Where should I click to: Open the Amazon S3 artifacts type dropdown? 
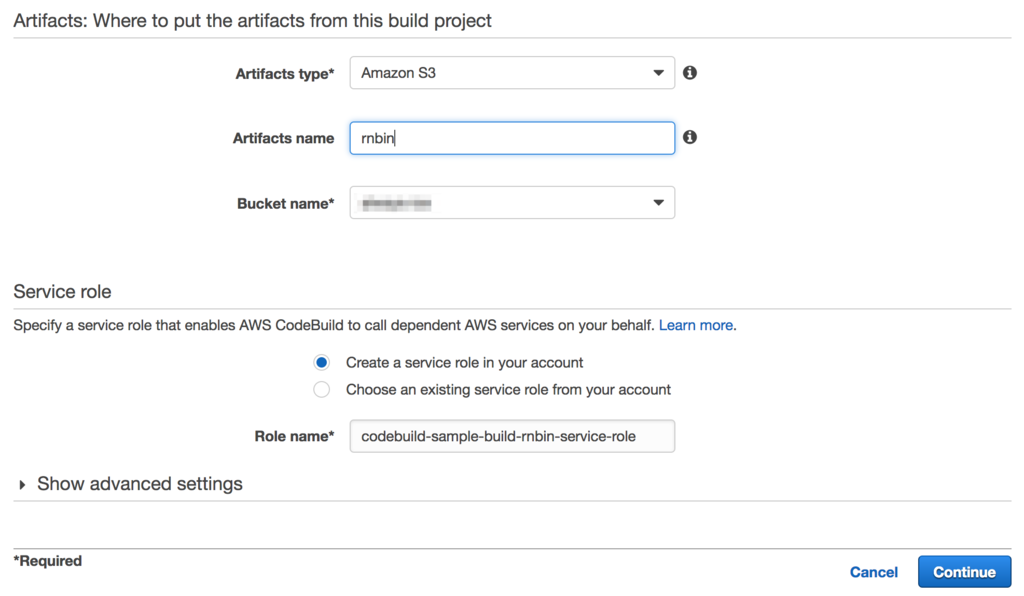(512, 72)
